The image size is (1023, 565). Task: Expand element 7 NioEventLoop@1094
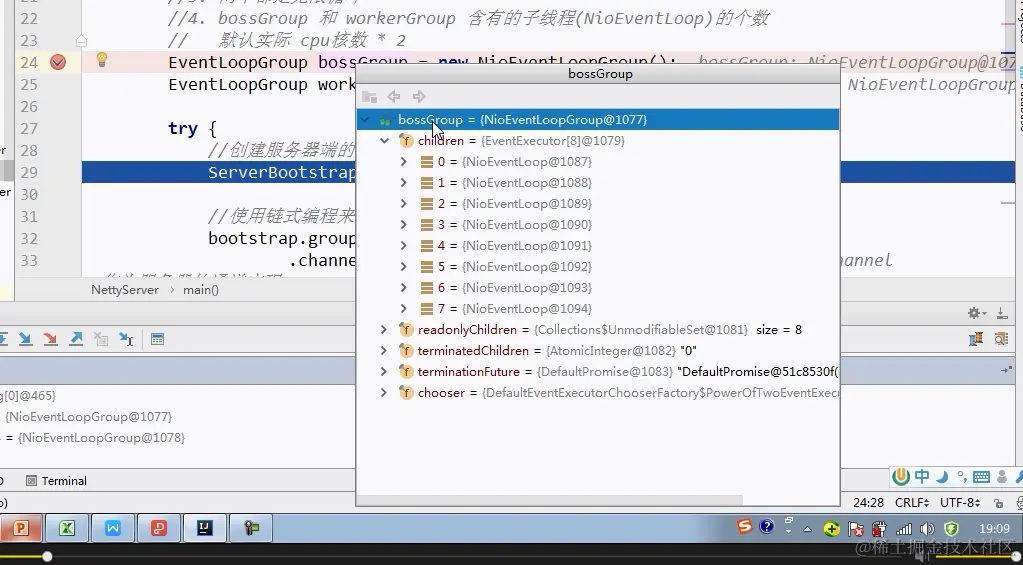403,309
